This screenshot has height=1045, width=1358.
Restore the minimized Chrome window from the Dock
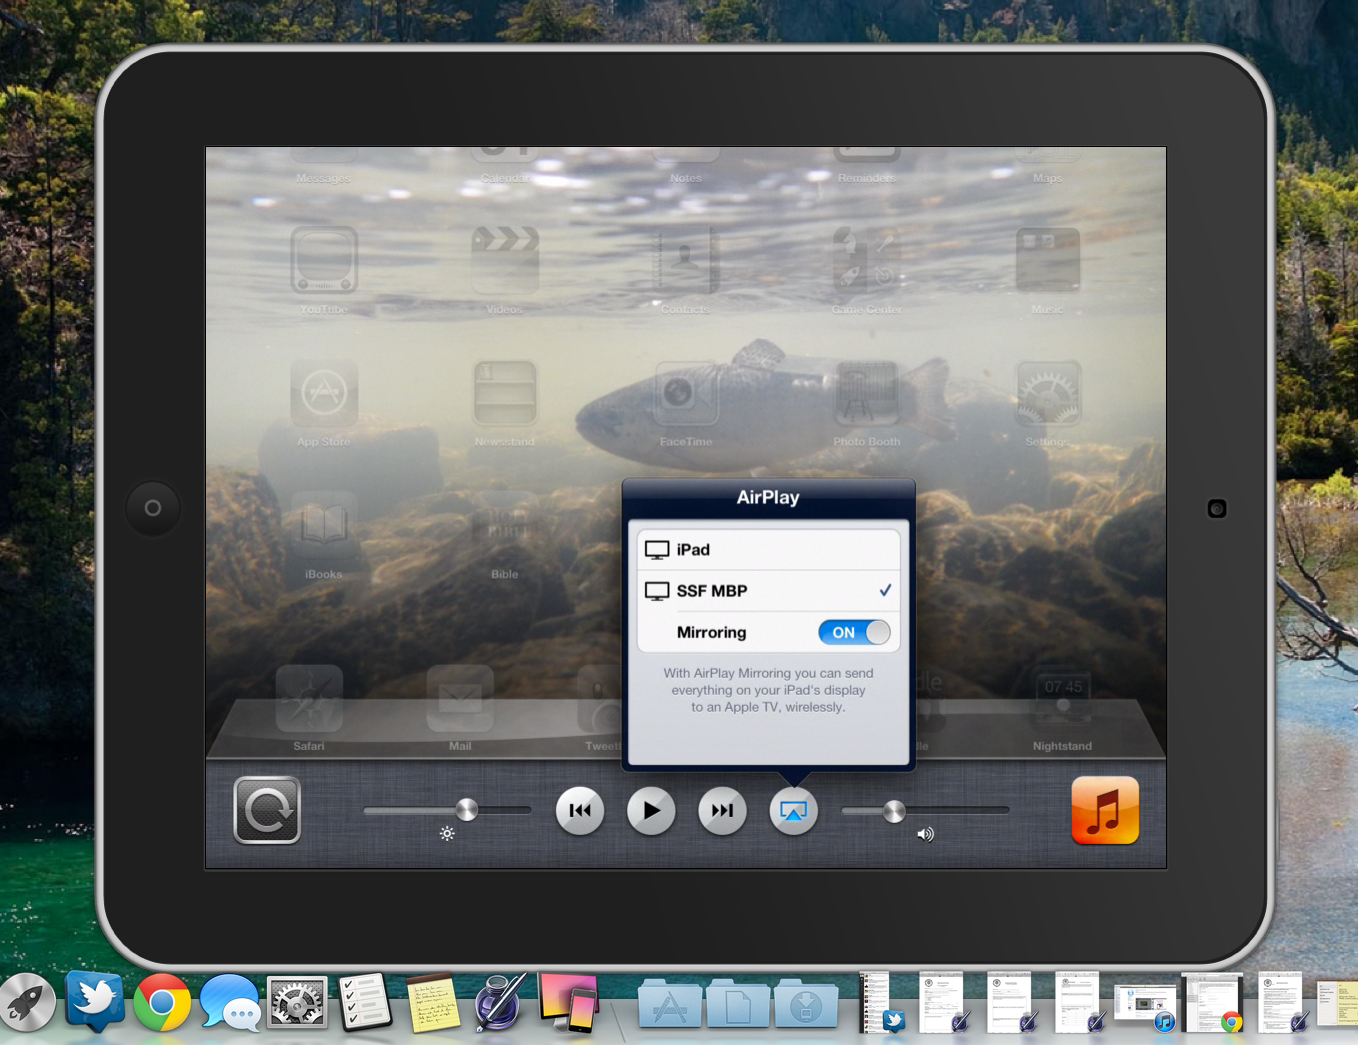click(1213, 1002)
